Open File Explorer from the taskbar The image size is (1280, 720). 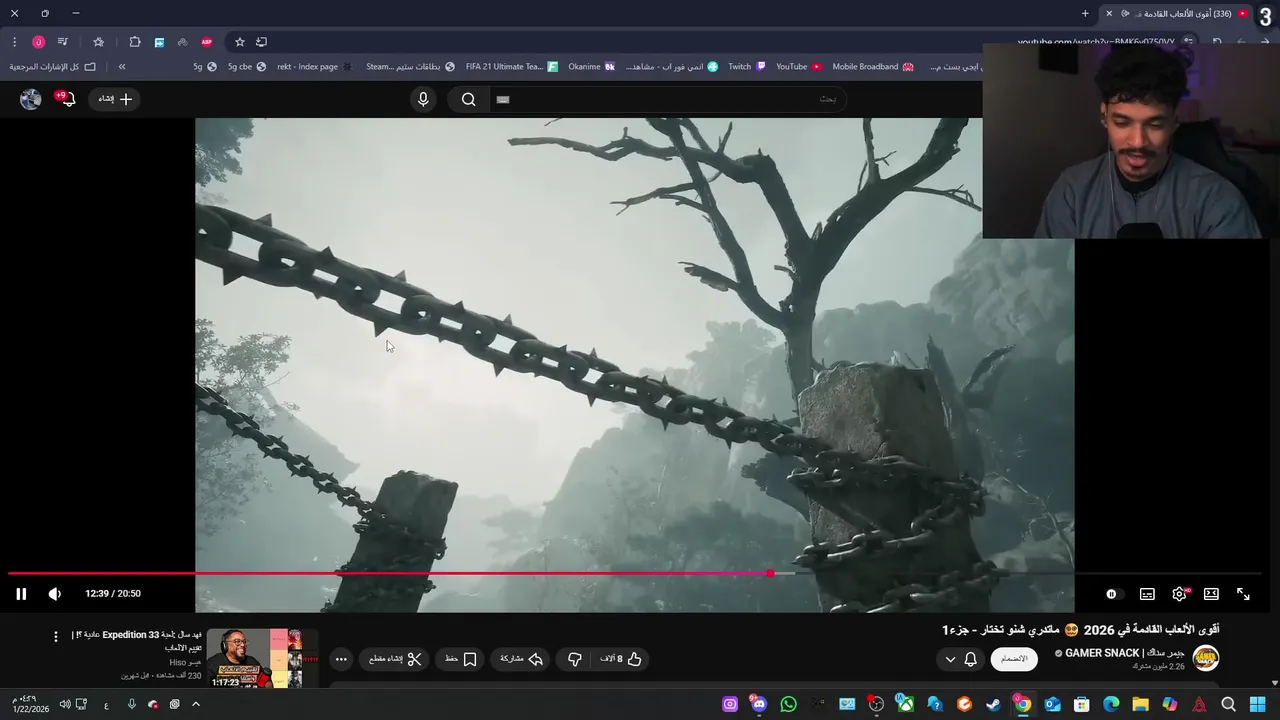tap(1140, 705)
